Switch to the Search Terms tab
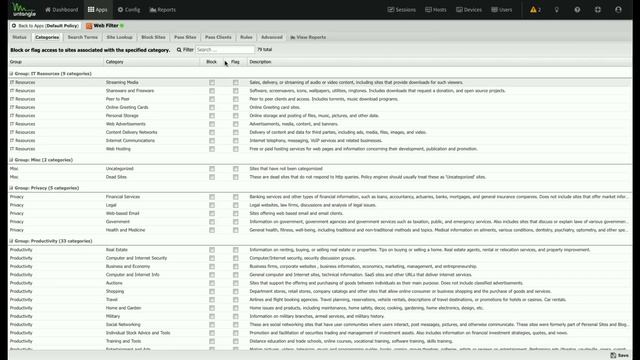The height and width of the screenshot is (360, 640). pos(82,37)
